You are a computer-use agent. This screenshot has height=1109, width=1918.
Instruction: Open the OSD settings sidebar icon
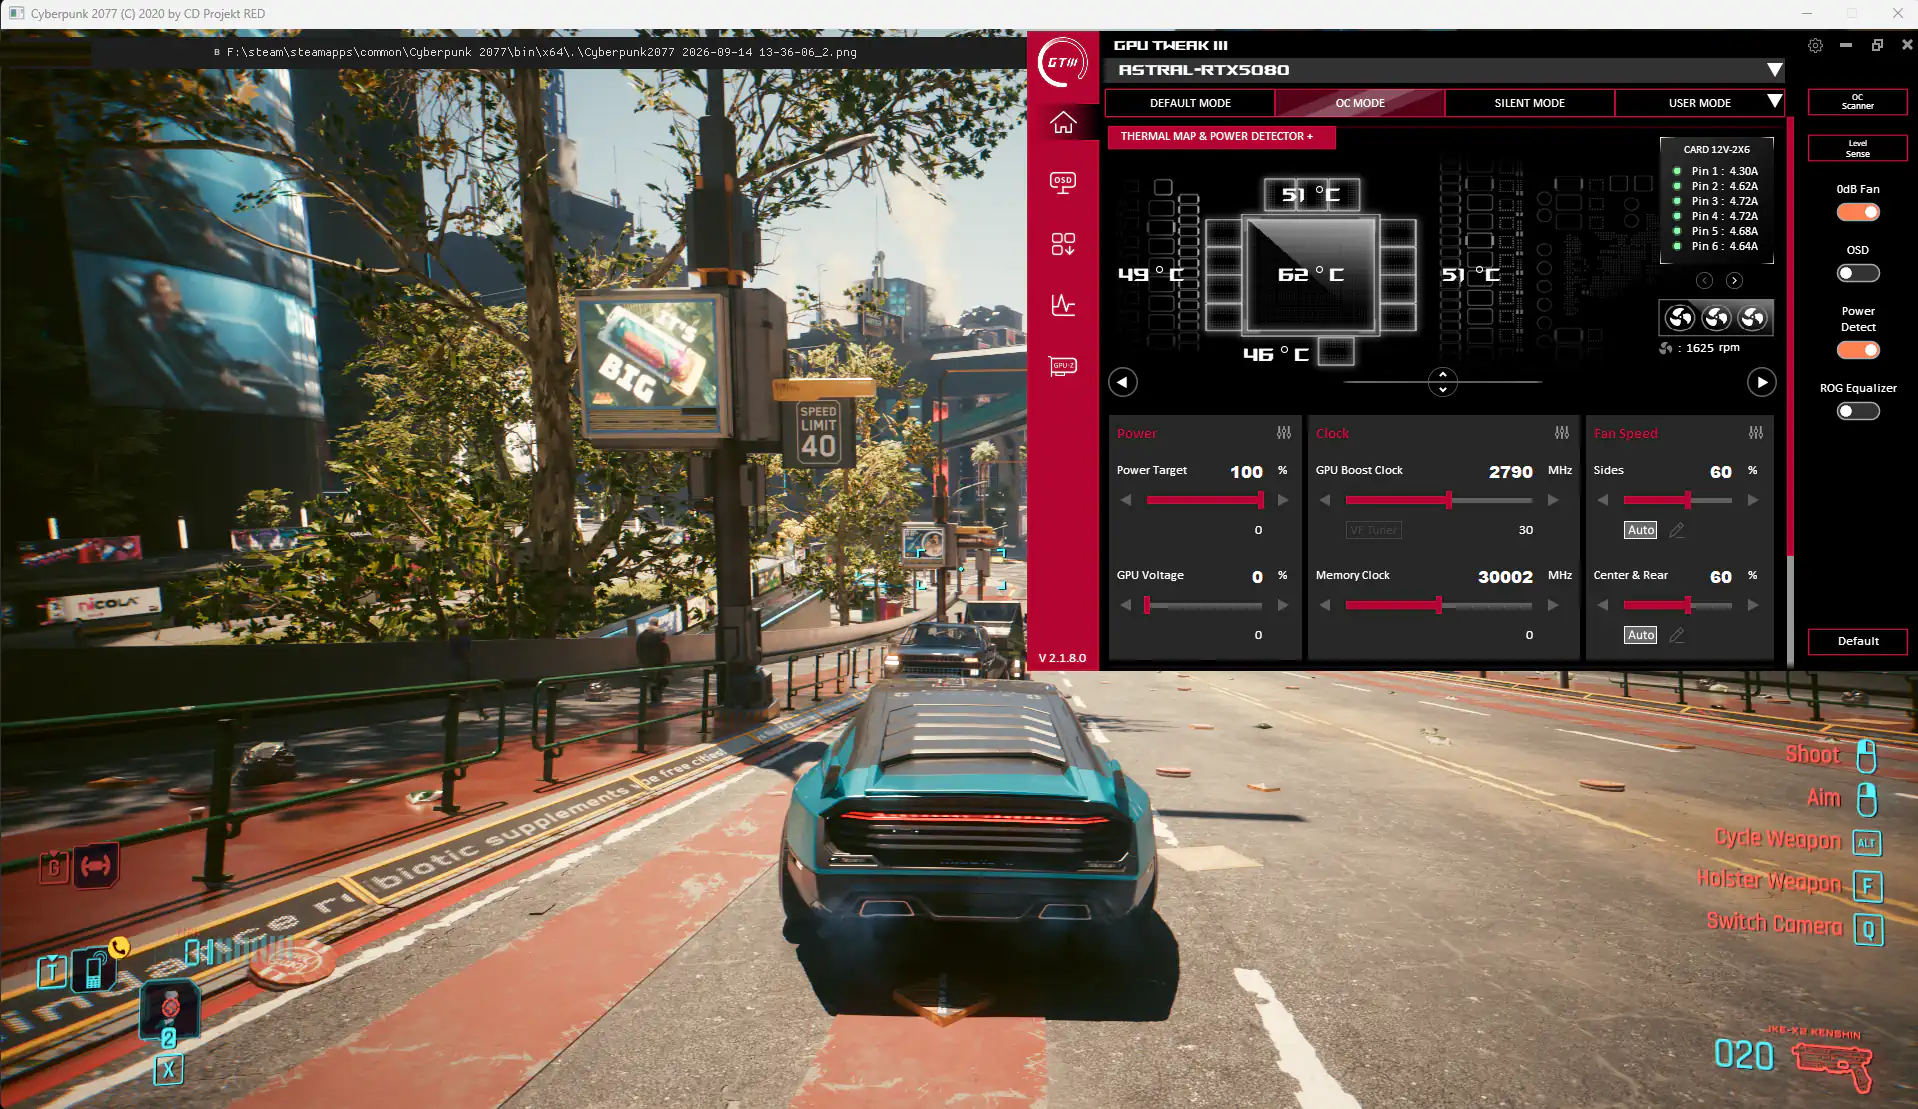pyautogui.click(x=1063, y=183)
